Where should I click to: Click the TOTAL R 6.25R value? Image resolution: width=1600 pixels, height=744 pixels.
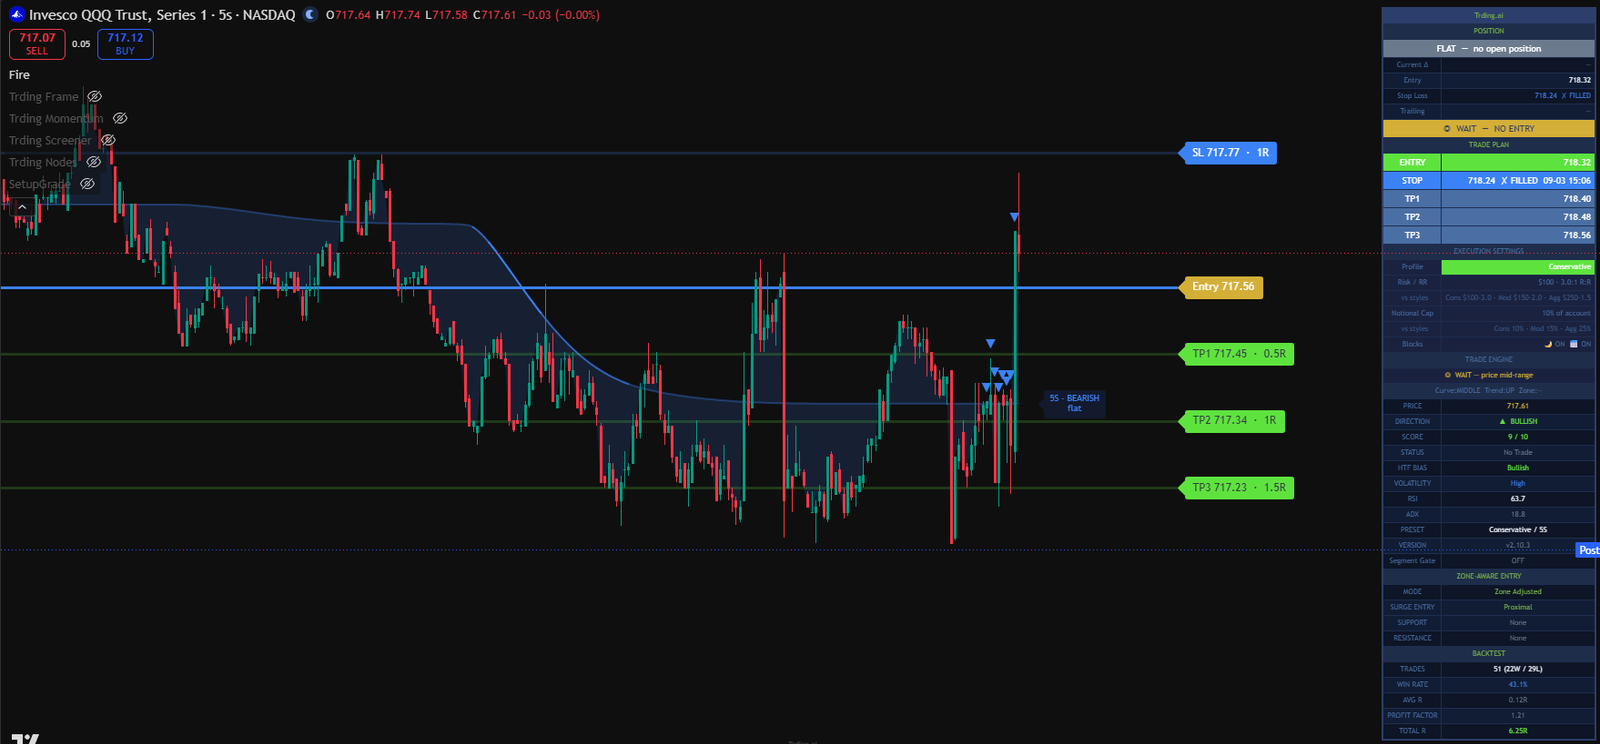(1517, 731)
